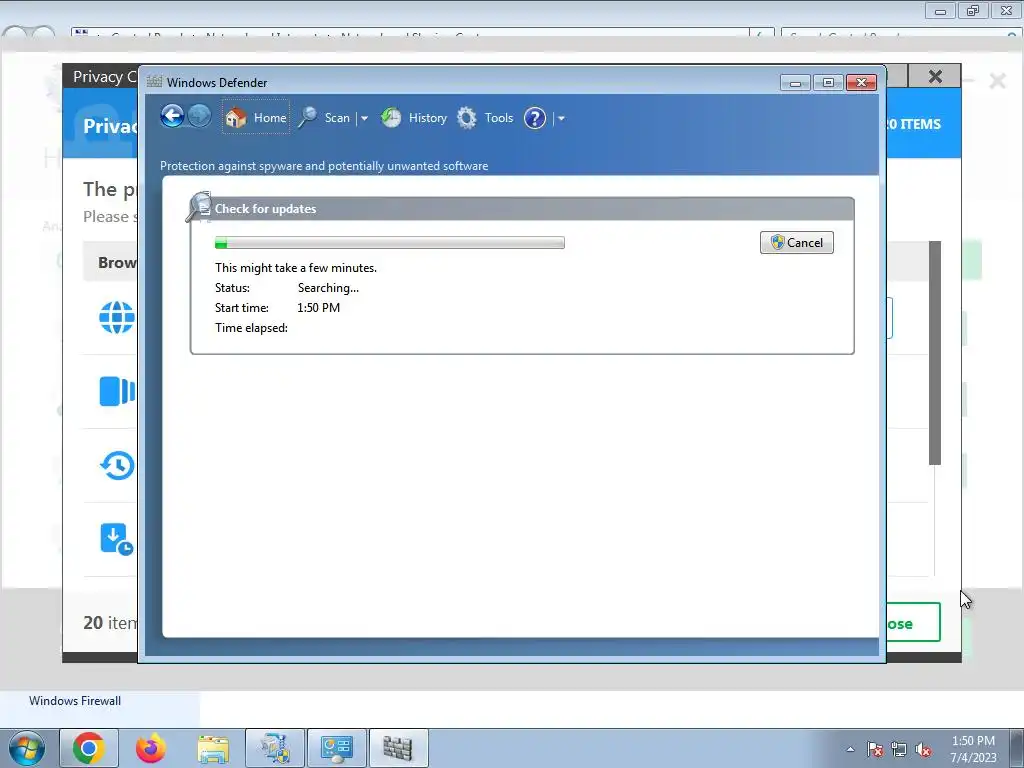Open the Windows Defender help icon

[535, 118]
